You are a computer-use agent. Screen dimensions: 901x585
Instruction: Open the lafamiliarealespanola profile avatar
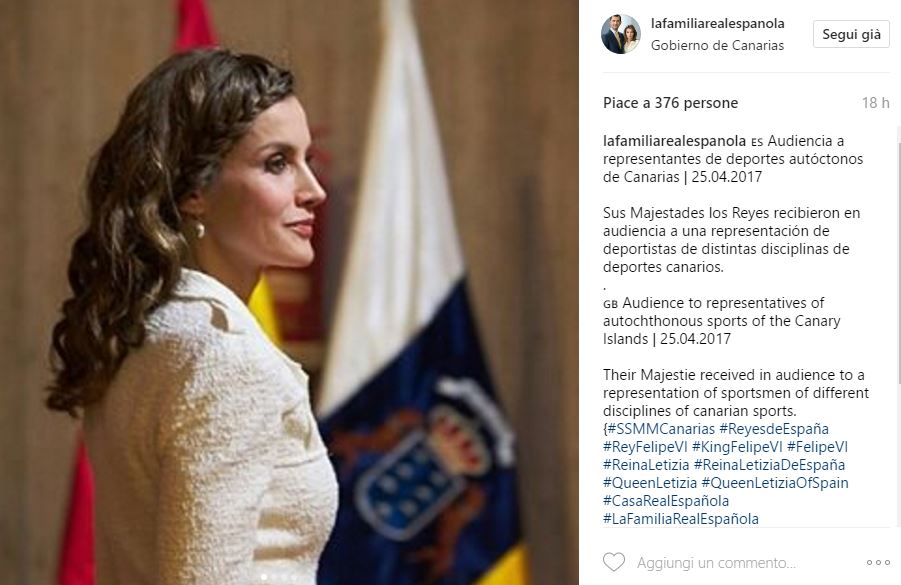click(621, 34)
